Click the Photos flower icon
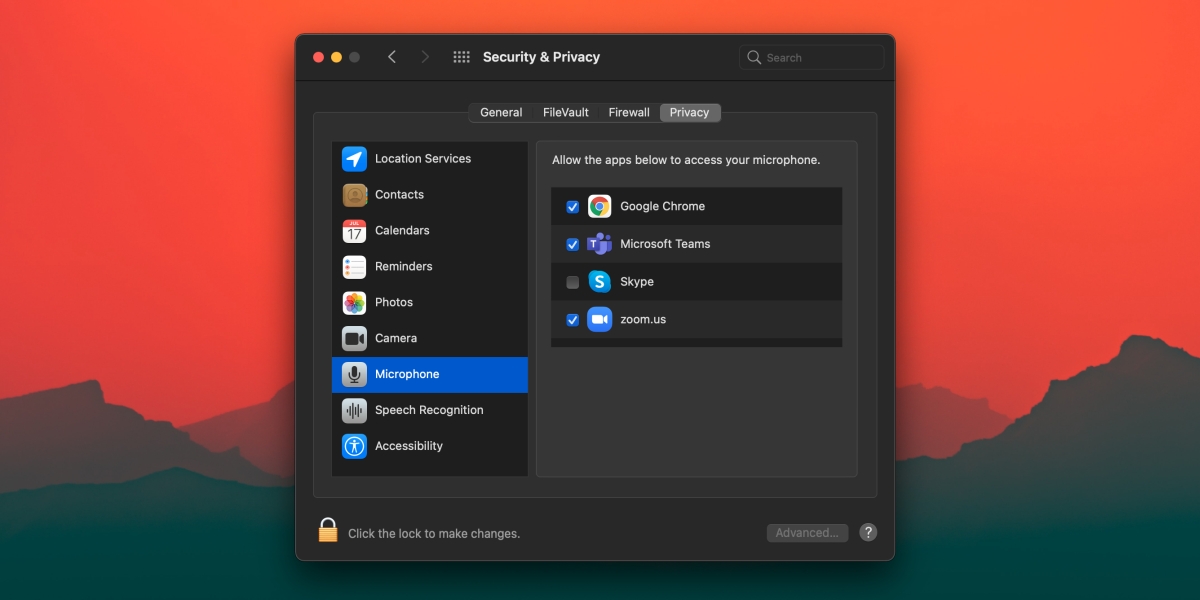1200x600 pixels. tap(354, 303)
